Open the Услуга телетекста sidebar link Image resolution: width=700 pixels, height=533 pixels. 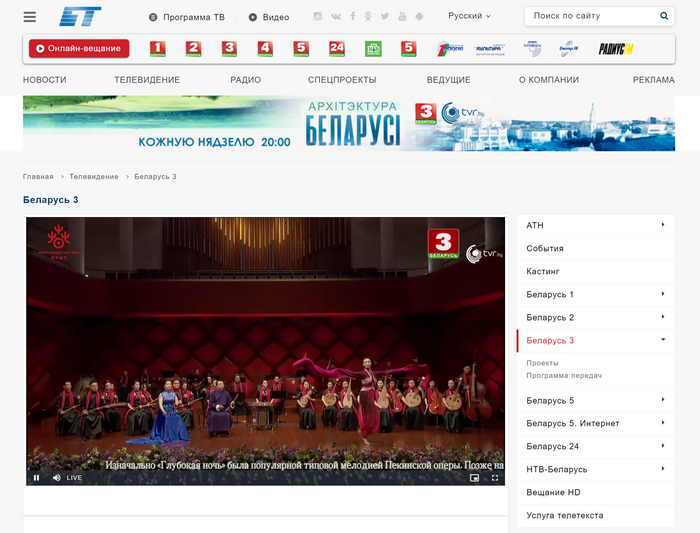pyautogui.click(x=595, y=516)
